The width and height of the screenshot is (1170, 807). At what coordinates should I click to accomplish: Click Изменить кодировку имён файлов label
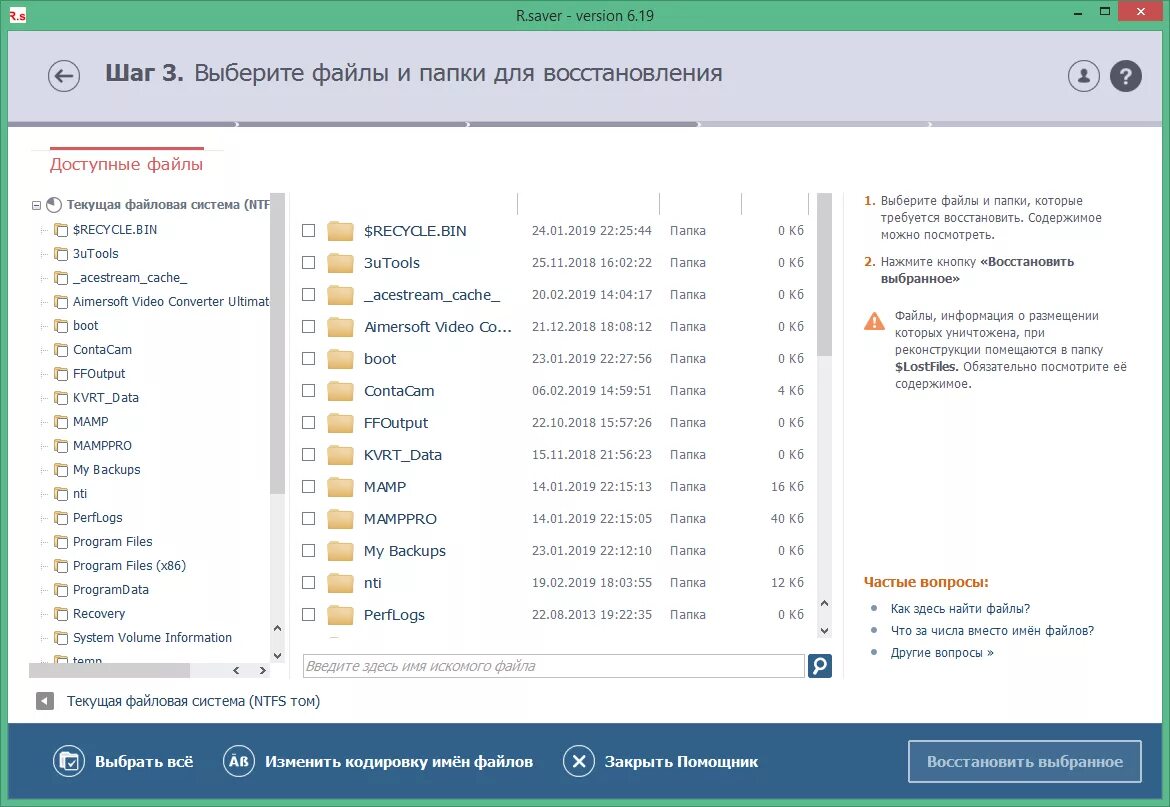[x=398, y=762]
